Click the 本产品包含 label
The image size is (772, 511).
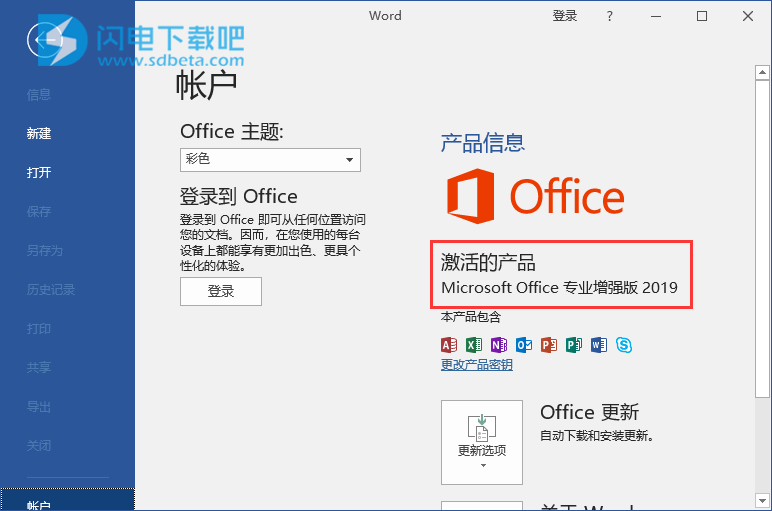(x=471, y=317)
